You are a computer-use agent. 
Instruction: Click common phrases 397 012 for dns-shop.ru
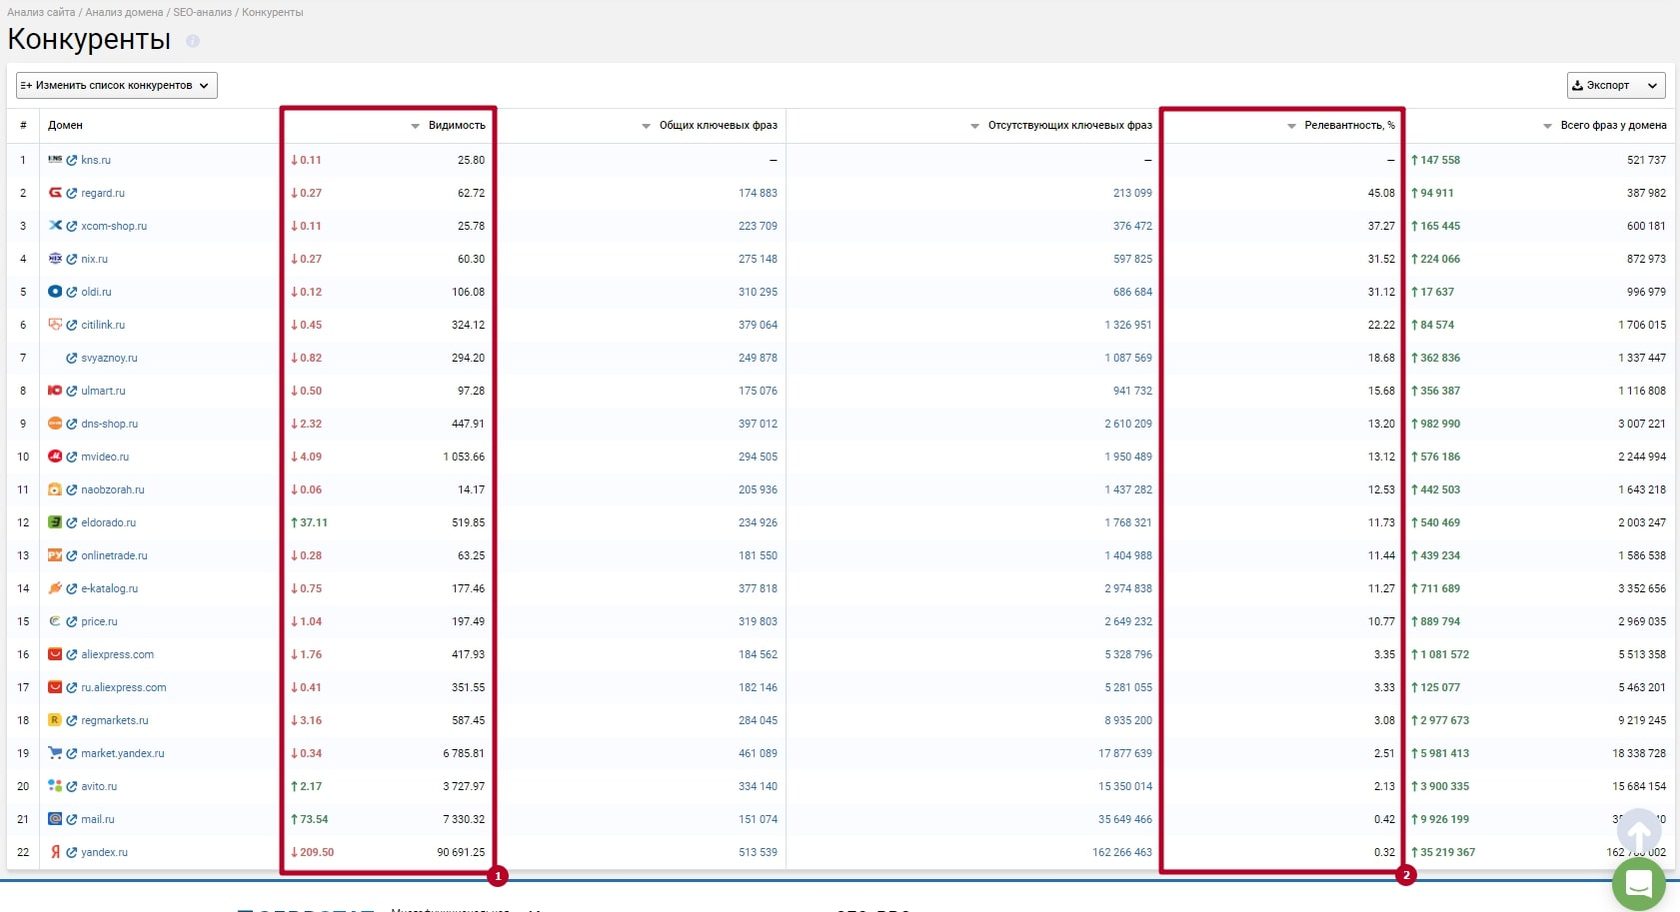[x=758, y=424]
